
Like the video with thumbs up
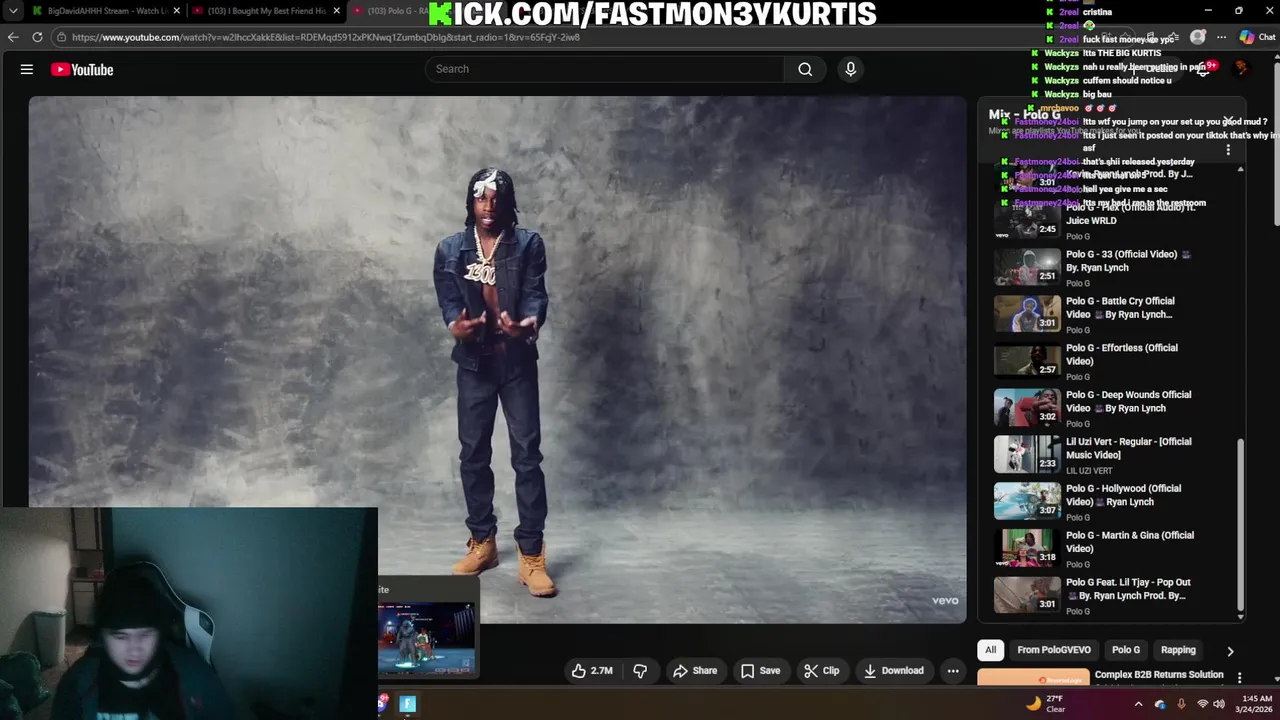click(591, 671)
